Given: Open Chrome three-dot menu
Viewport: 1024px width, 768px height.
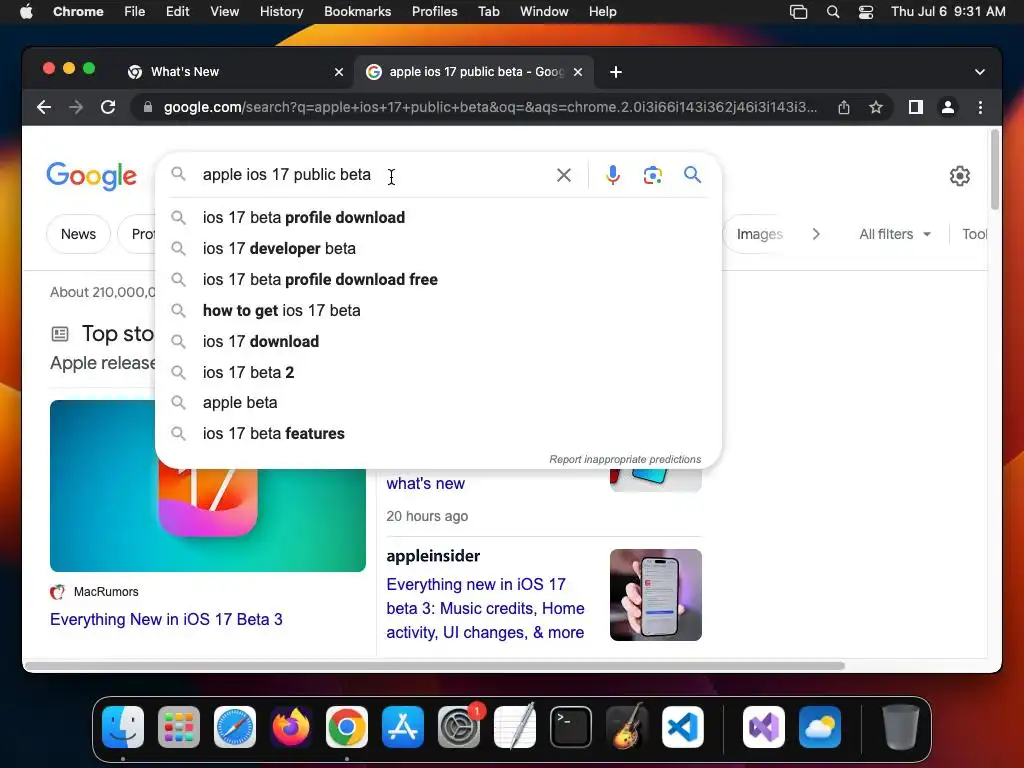Looking at the screenshot, I should click(x=980, y=107).
